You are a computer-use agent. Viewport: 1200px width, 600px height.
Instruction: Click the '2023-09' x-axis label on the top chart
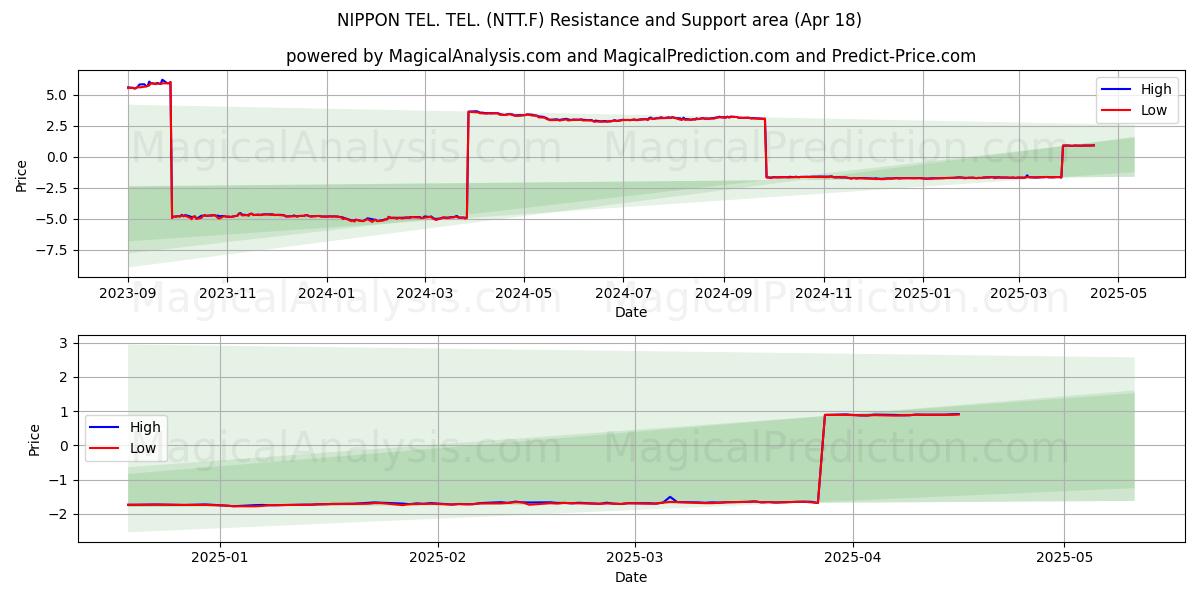point(128,295)
